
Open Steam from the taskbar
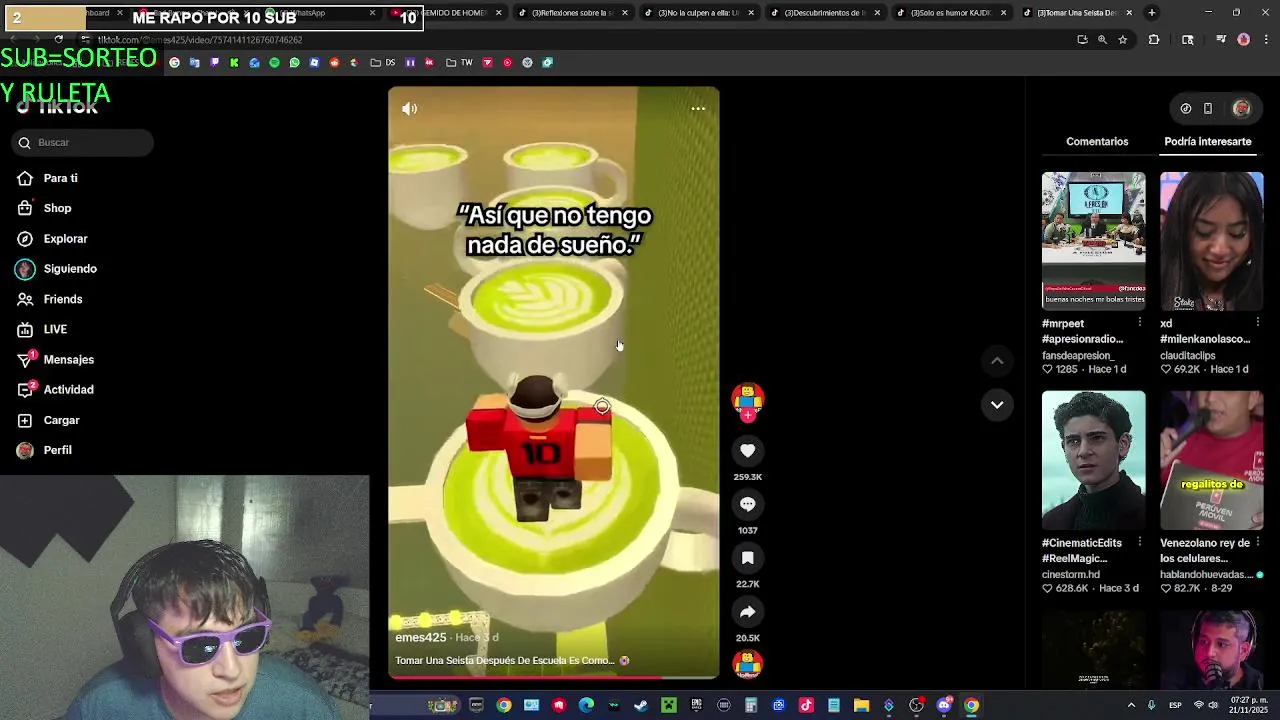point(640,705)
